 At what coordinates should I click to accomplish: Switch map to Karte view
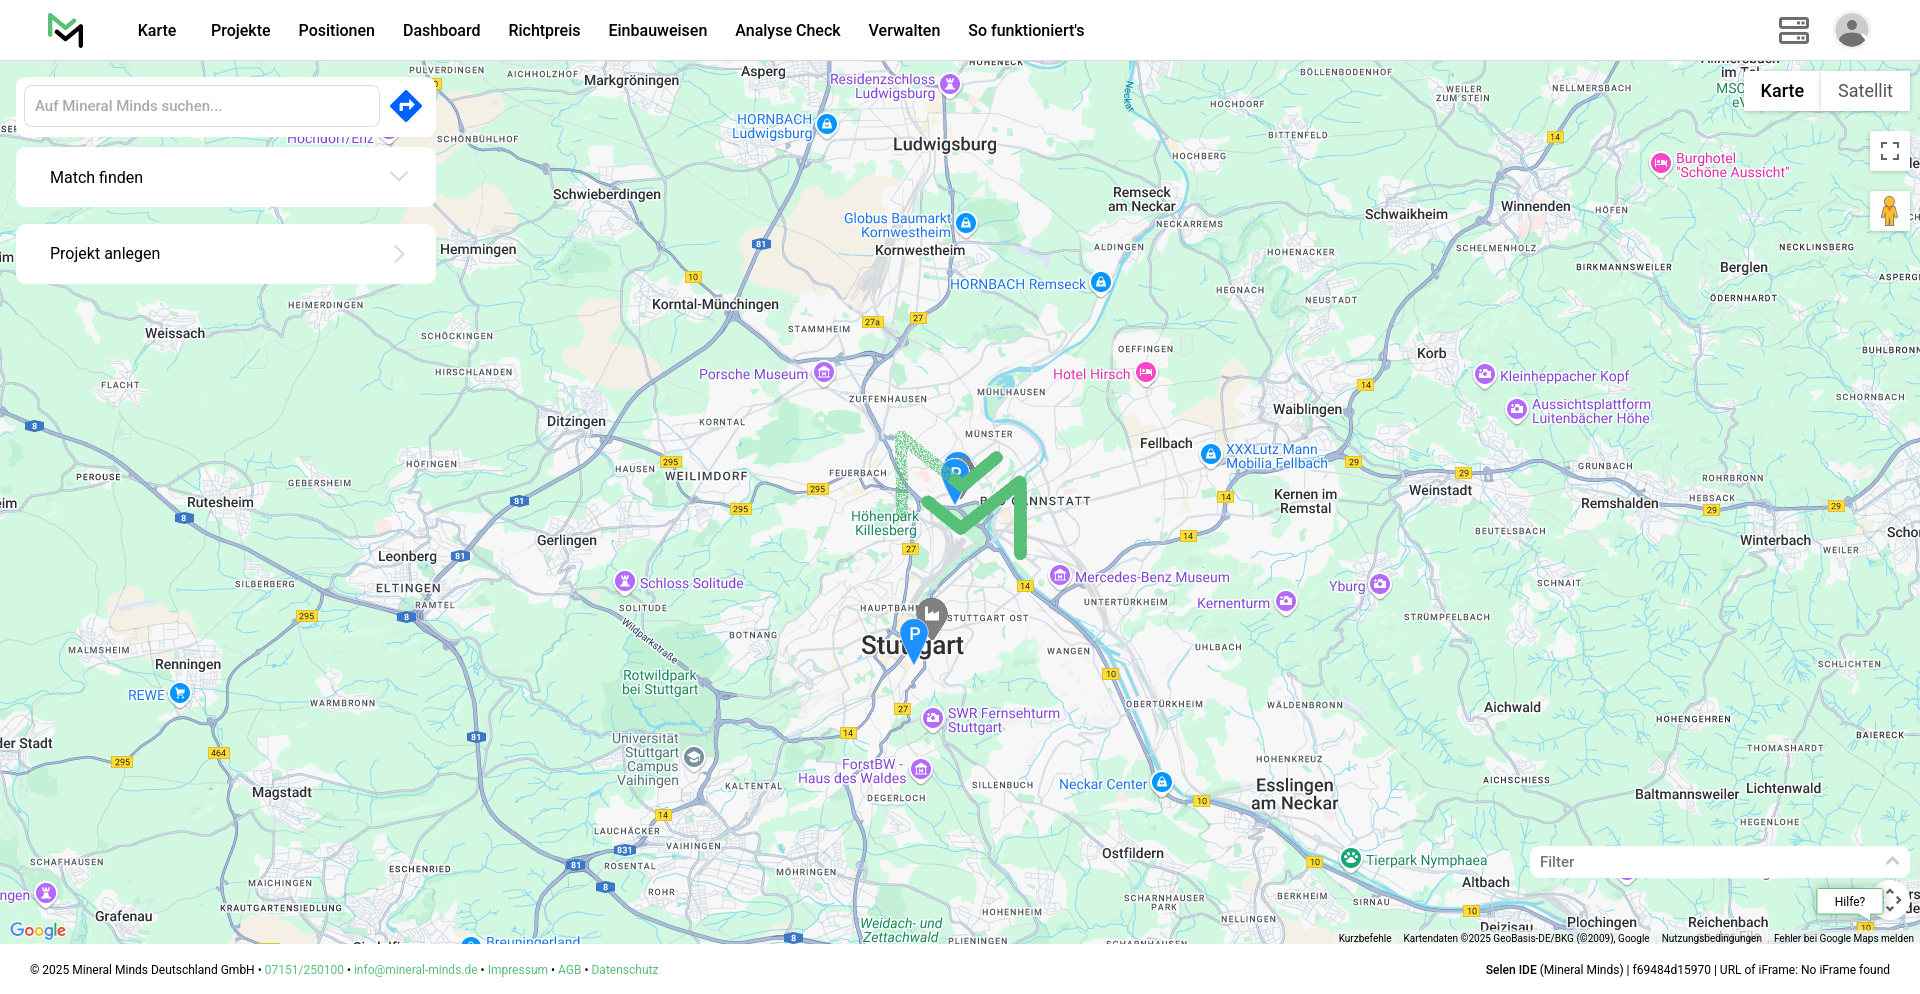click(x=1781, y=91)
